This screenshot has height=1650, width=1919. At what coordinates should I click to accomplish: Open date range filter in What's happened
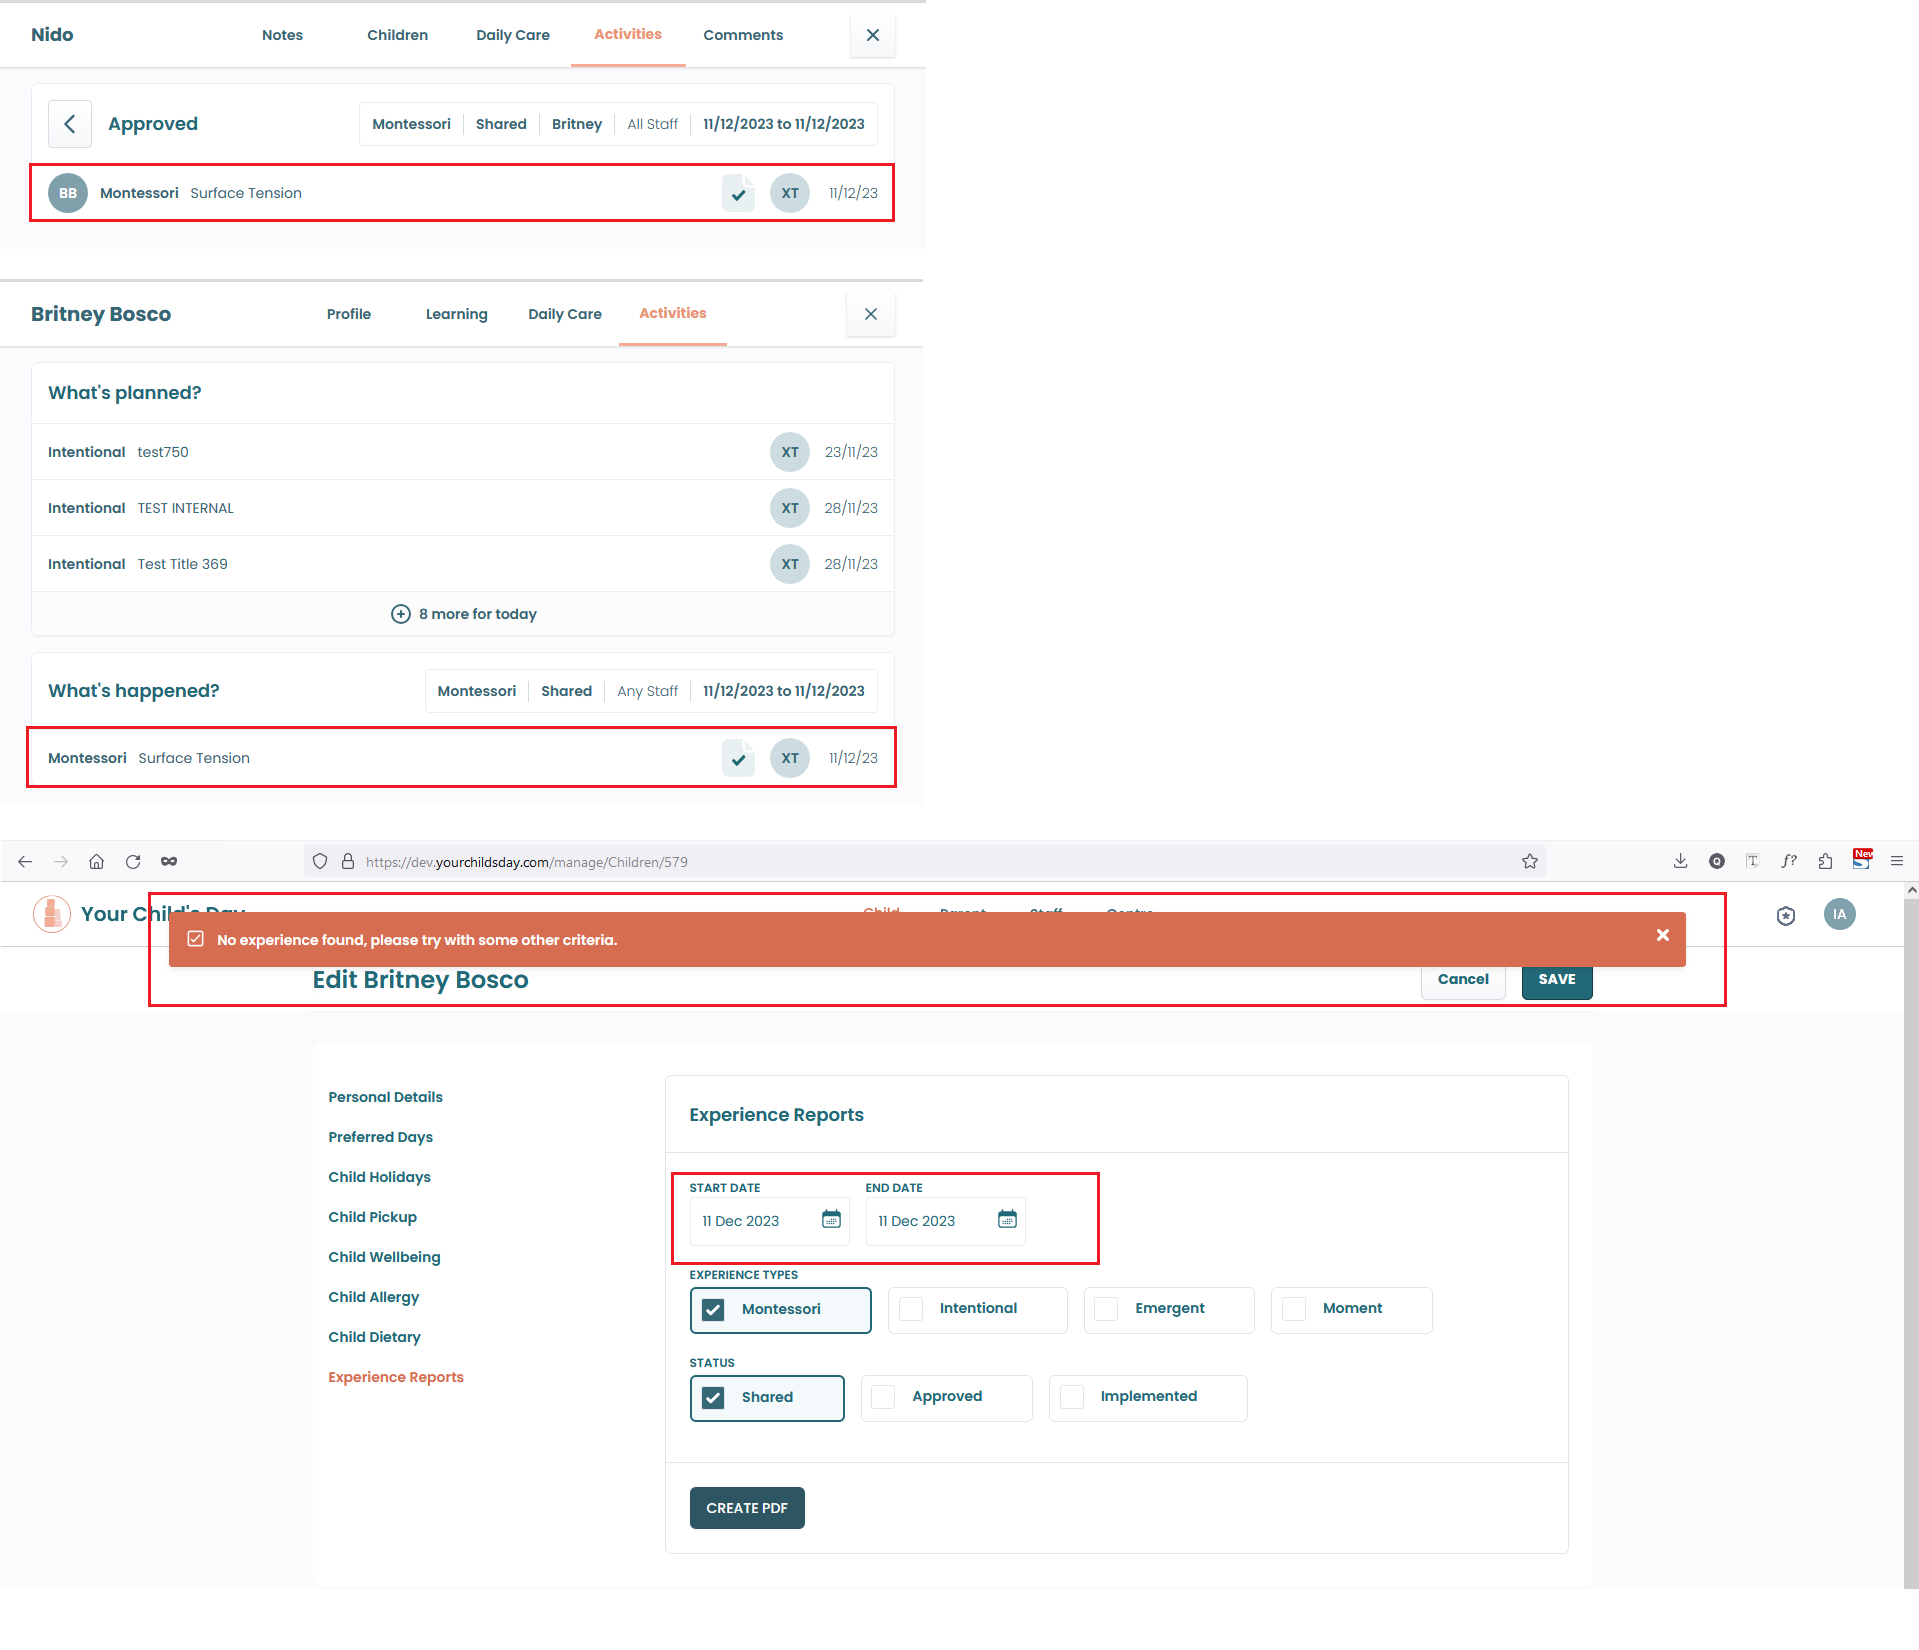783,691
